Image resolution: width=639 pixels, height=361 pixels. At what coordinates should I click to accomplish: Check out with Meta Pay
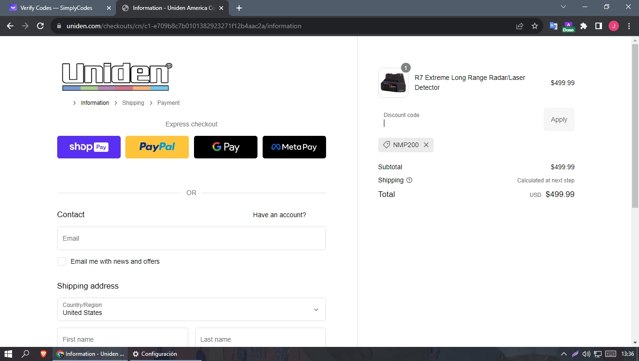click(x=294, y=147)
